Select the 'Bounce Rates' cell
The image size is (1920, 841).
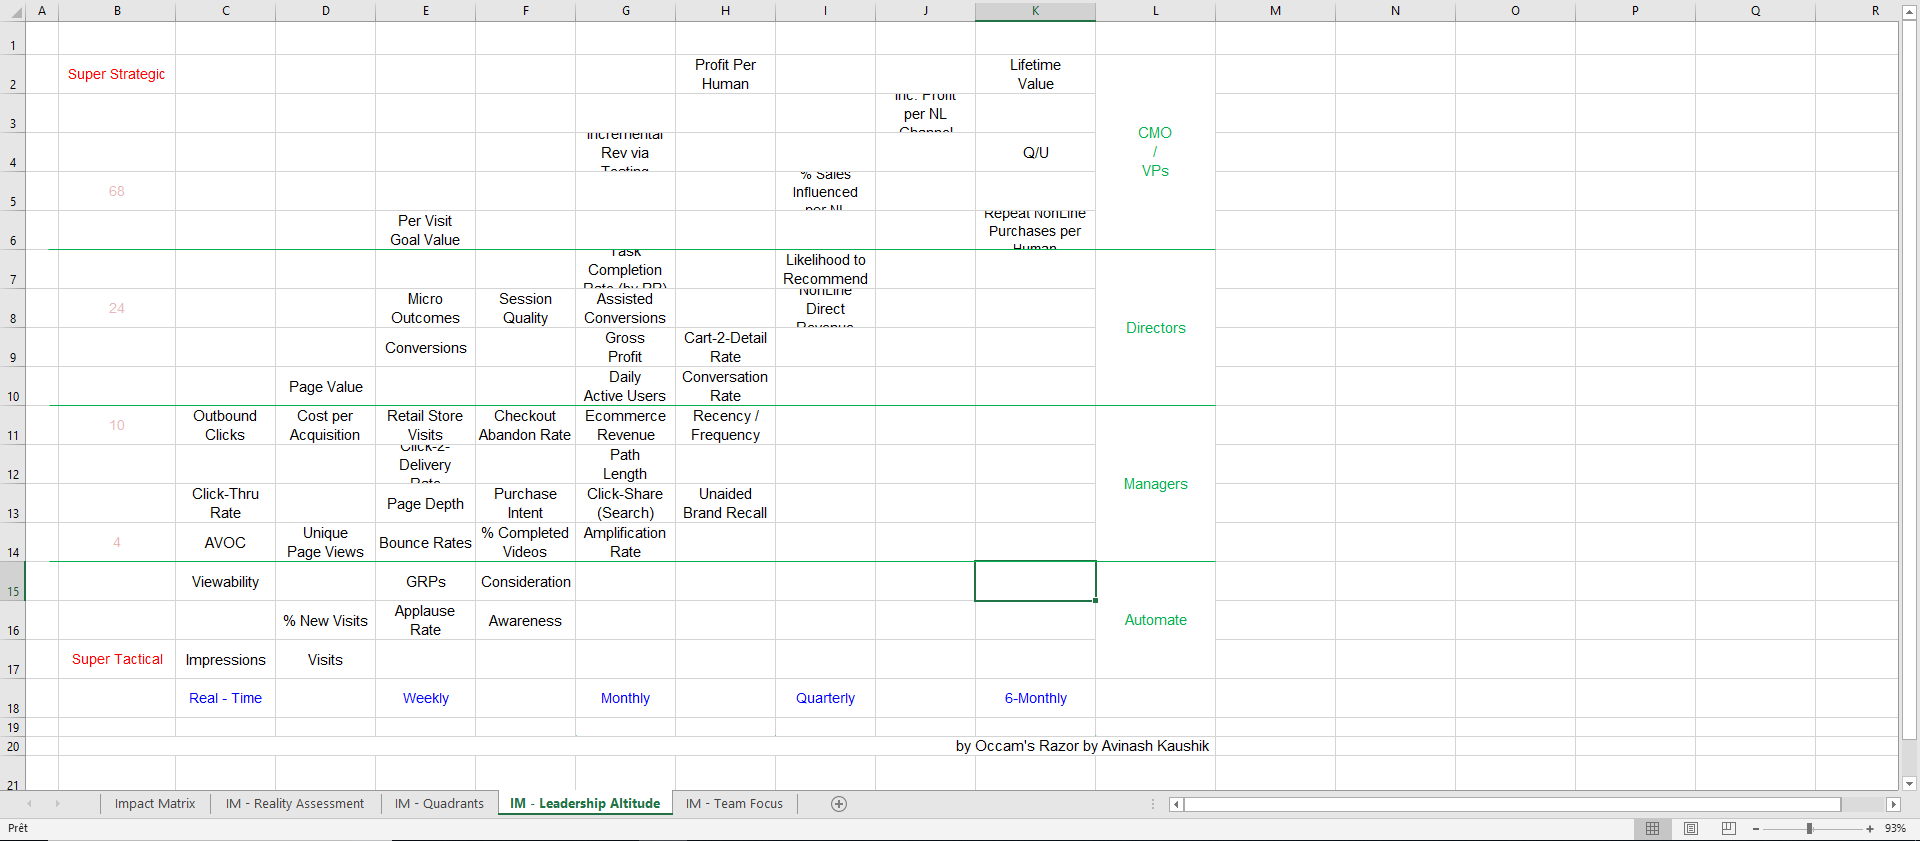pos(425,542)
